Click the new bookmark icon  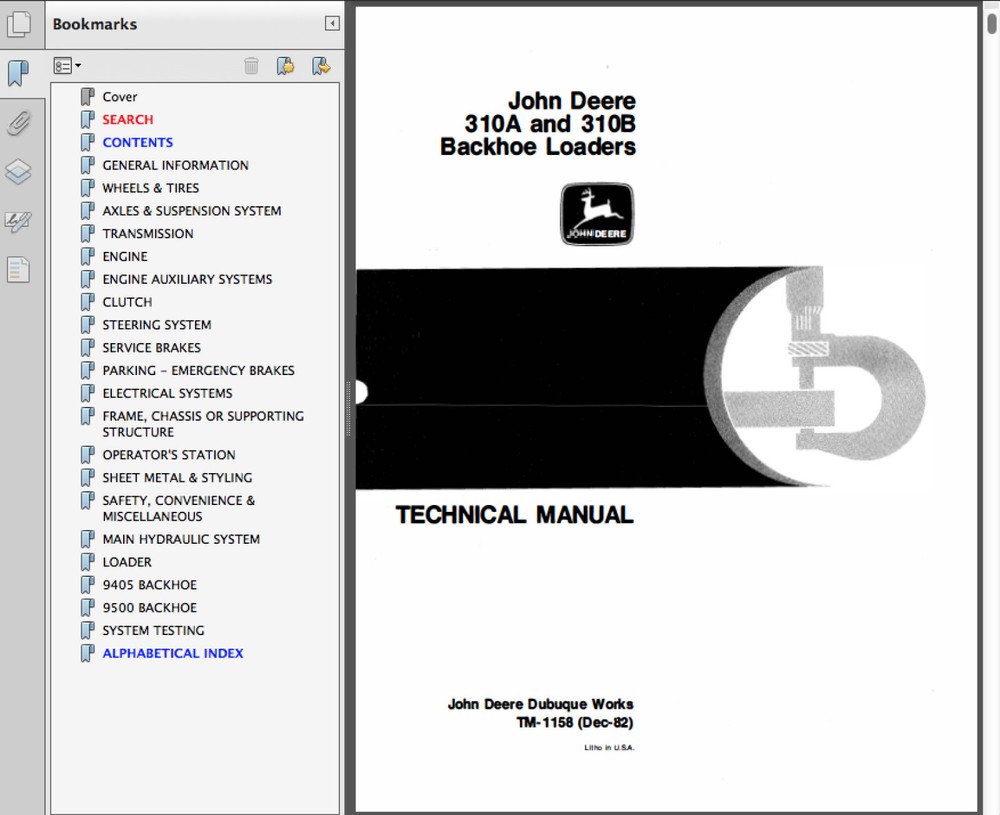285,66
